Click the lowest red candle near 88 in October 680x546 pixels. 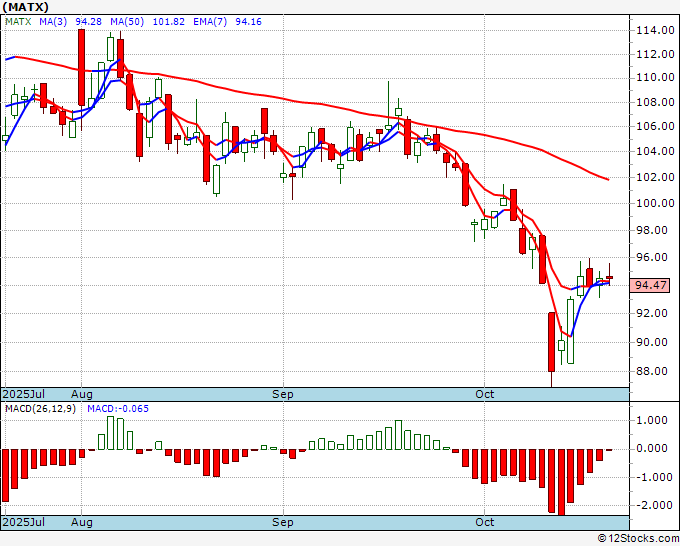pyautogui.click(x=552, y=342)
